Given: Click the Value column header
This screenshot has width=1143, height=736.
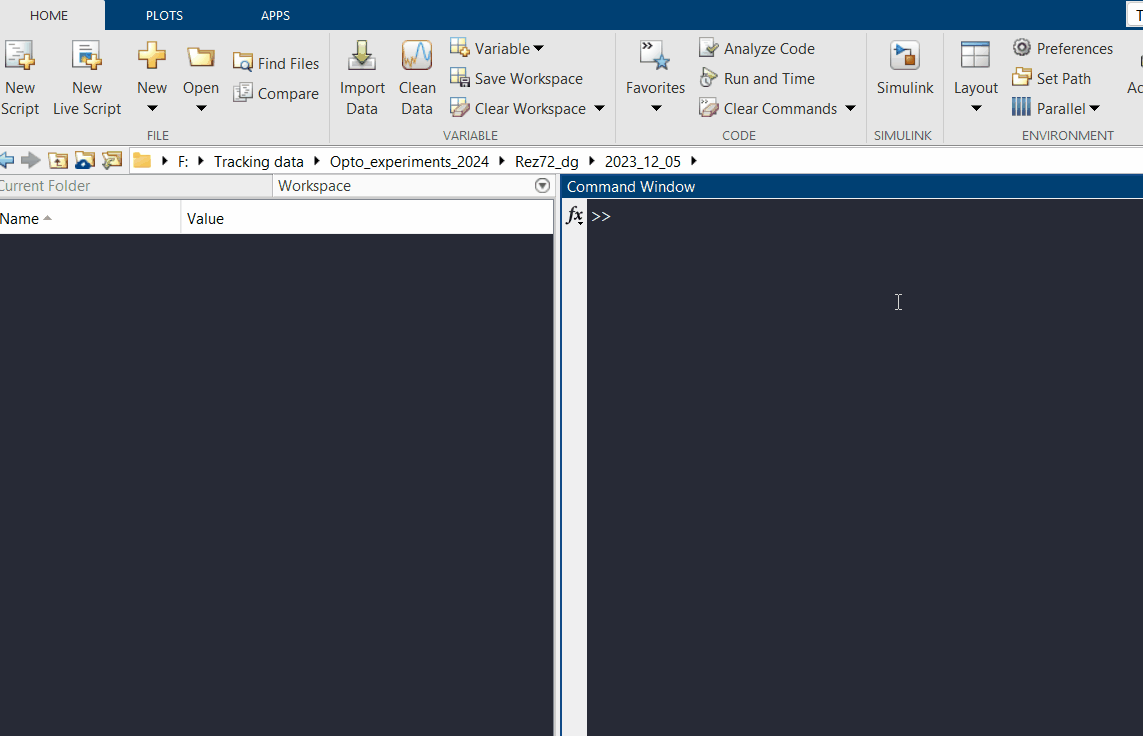Looking at the screenshot, I should click(x=367, y=219).
